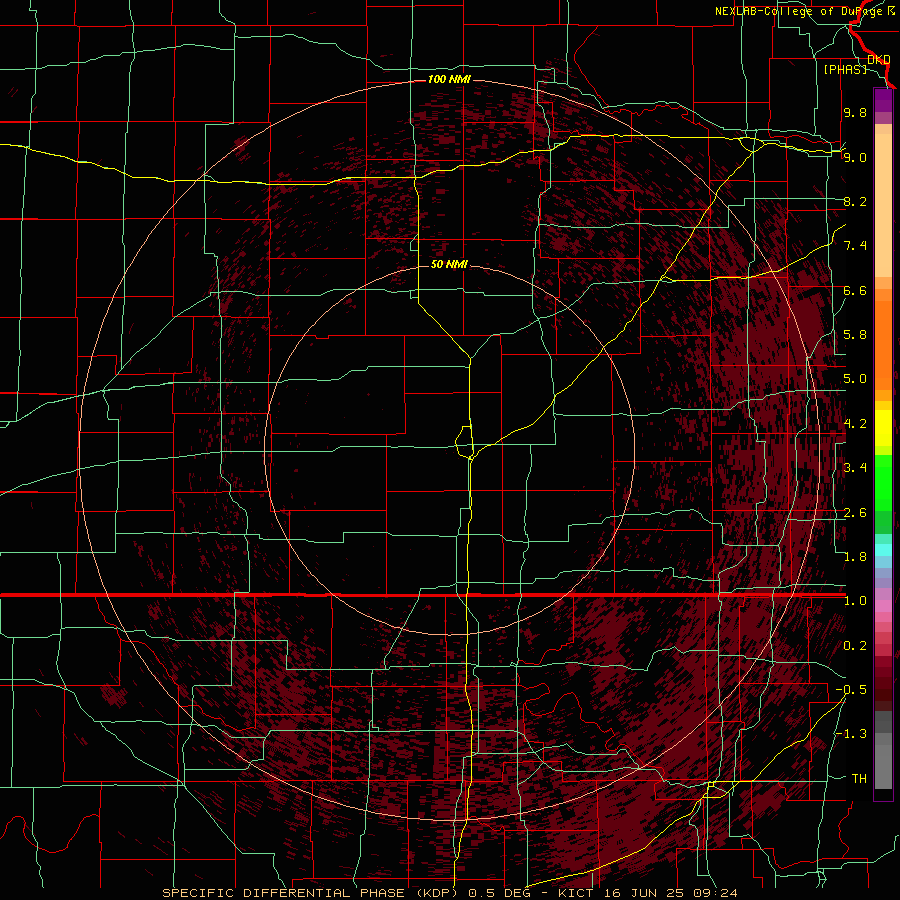This screenshot has width=900, height=900.
Task: Click the 9.8 scale value
Action: (855, 112)
